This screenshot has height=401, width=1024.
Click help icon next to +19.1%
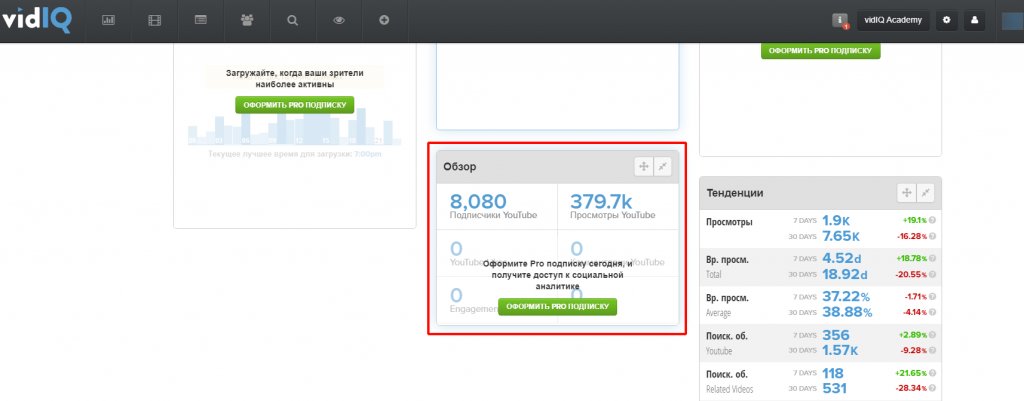click(933, 221)
